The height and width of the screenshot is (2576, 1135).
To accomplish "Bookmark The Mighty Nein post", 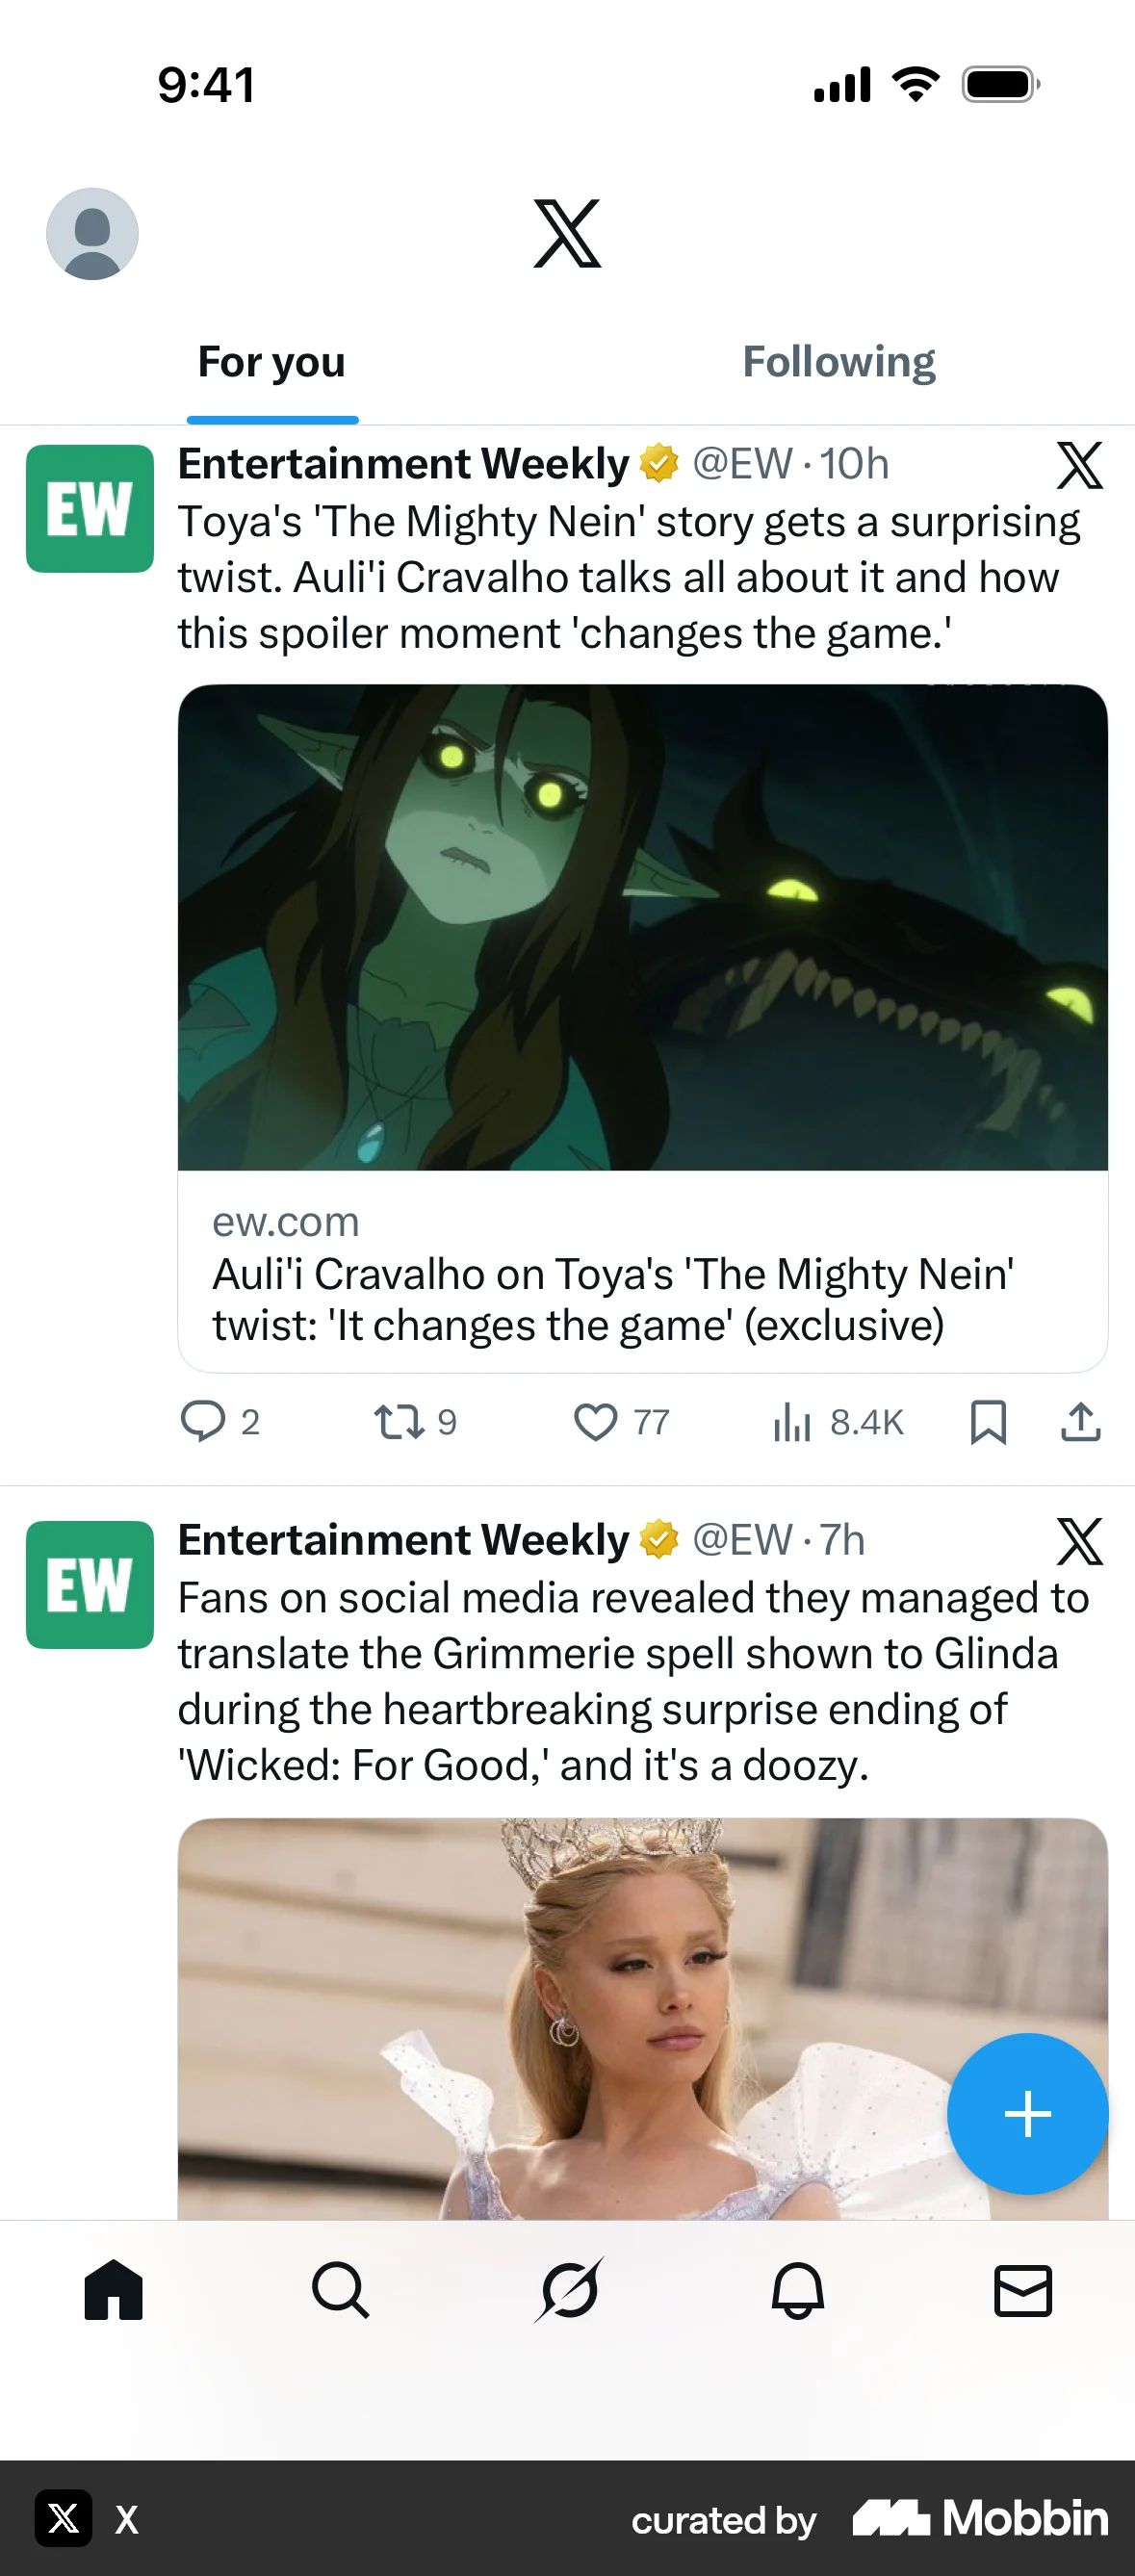I will (988, 1421).
